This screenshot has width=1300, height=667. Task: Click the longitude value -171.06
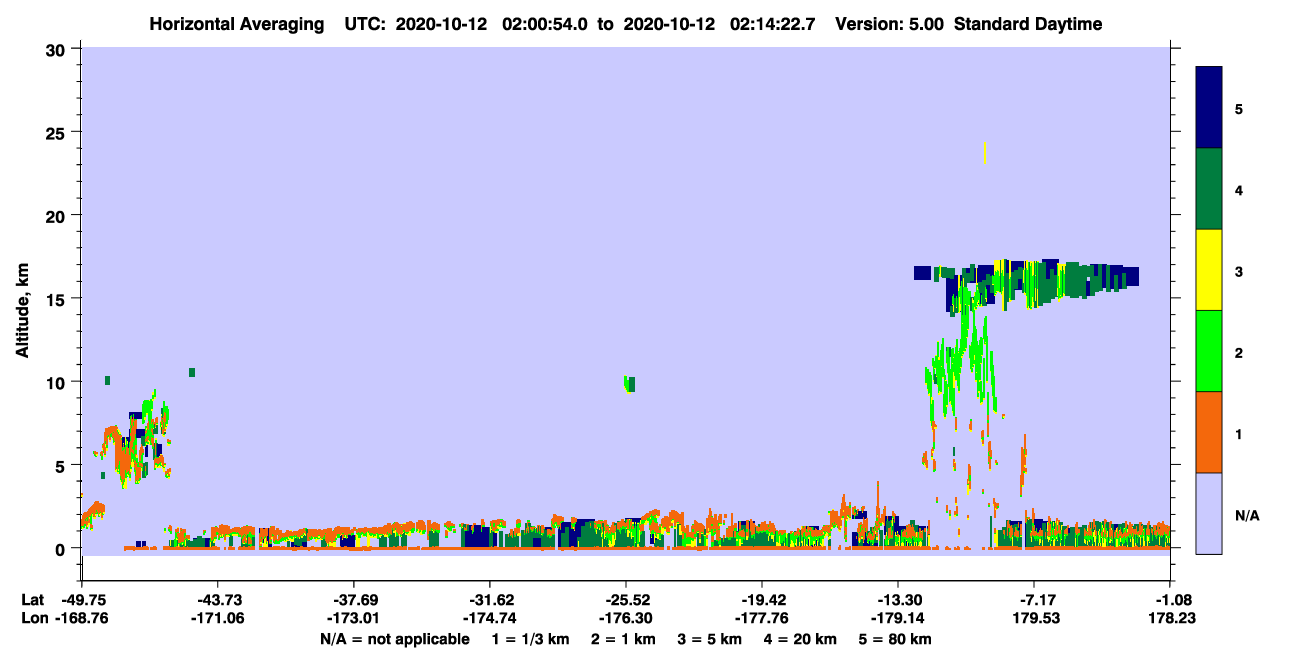click(x=218, y=619)
